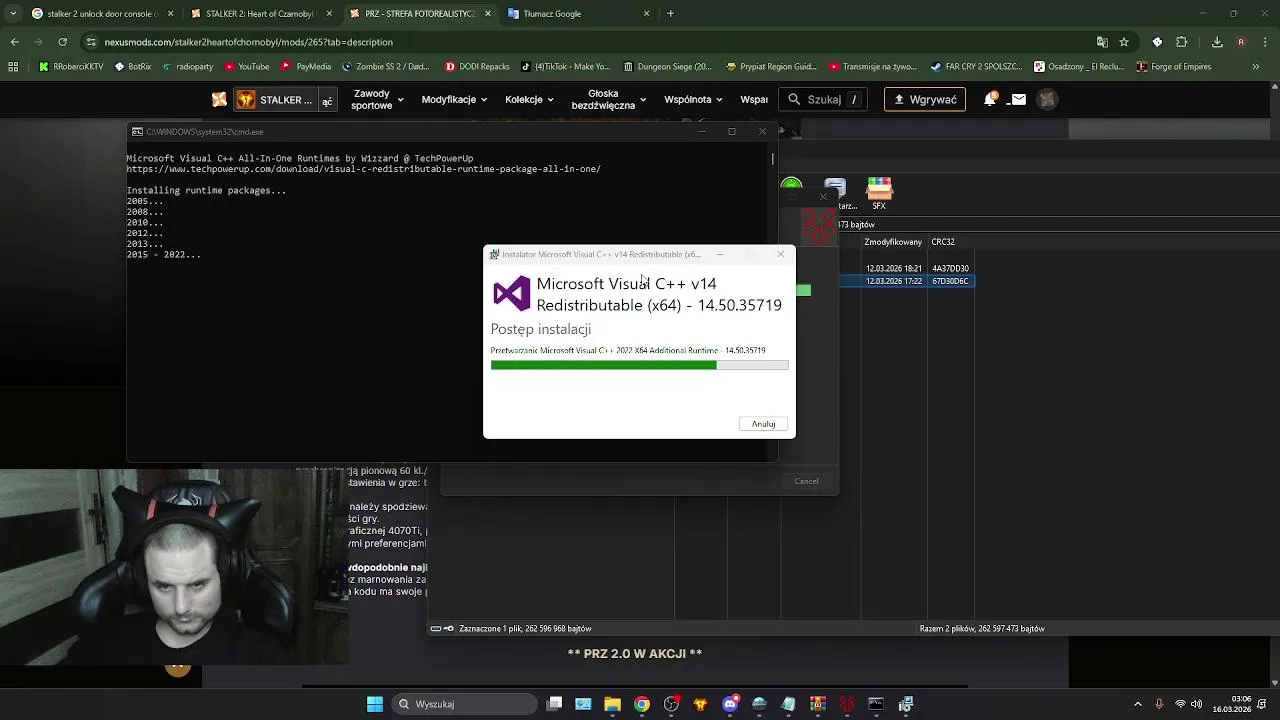Open the clock showing 03:06

tap(1231, 704)
